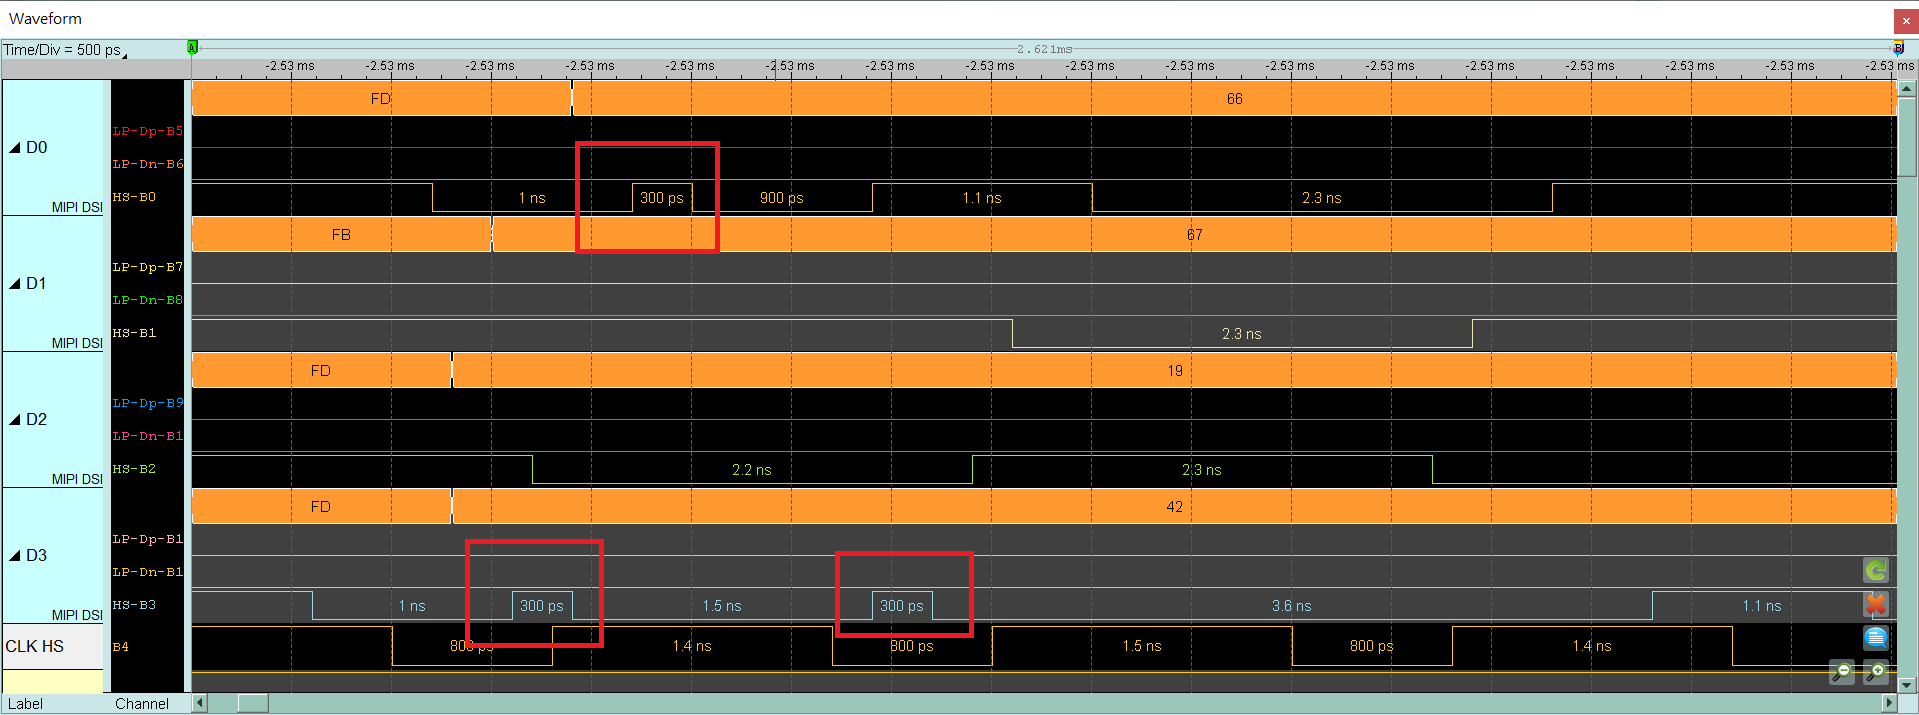Click the MIPI DSI label under D1
This screenshot has height=715, width=1919.
77,344
